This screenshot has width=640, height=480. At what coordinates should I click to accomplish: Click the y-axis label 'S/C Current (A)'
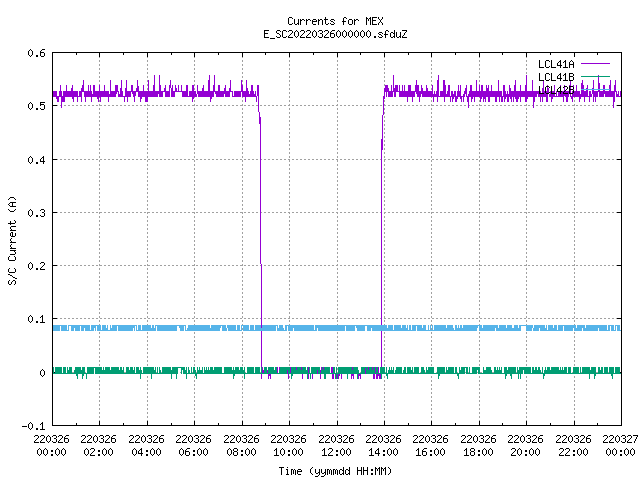(x=13, y=240)
